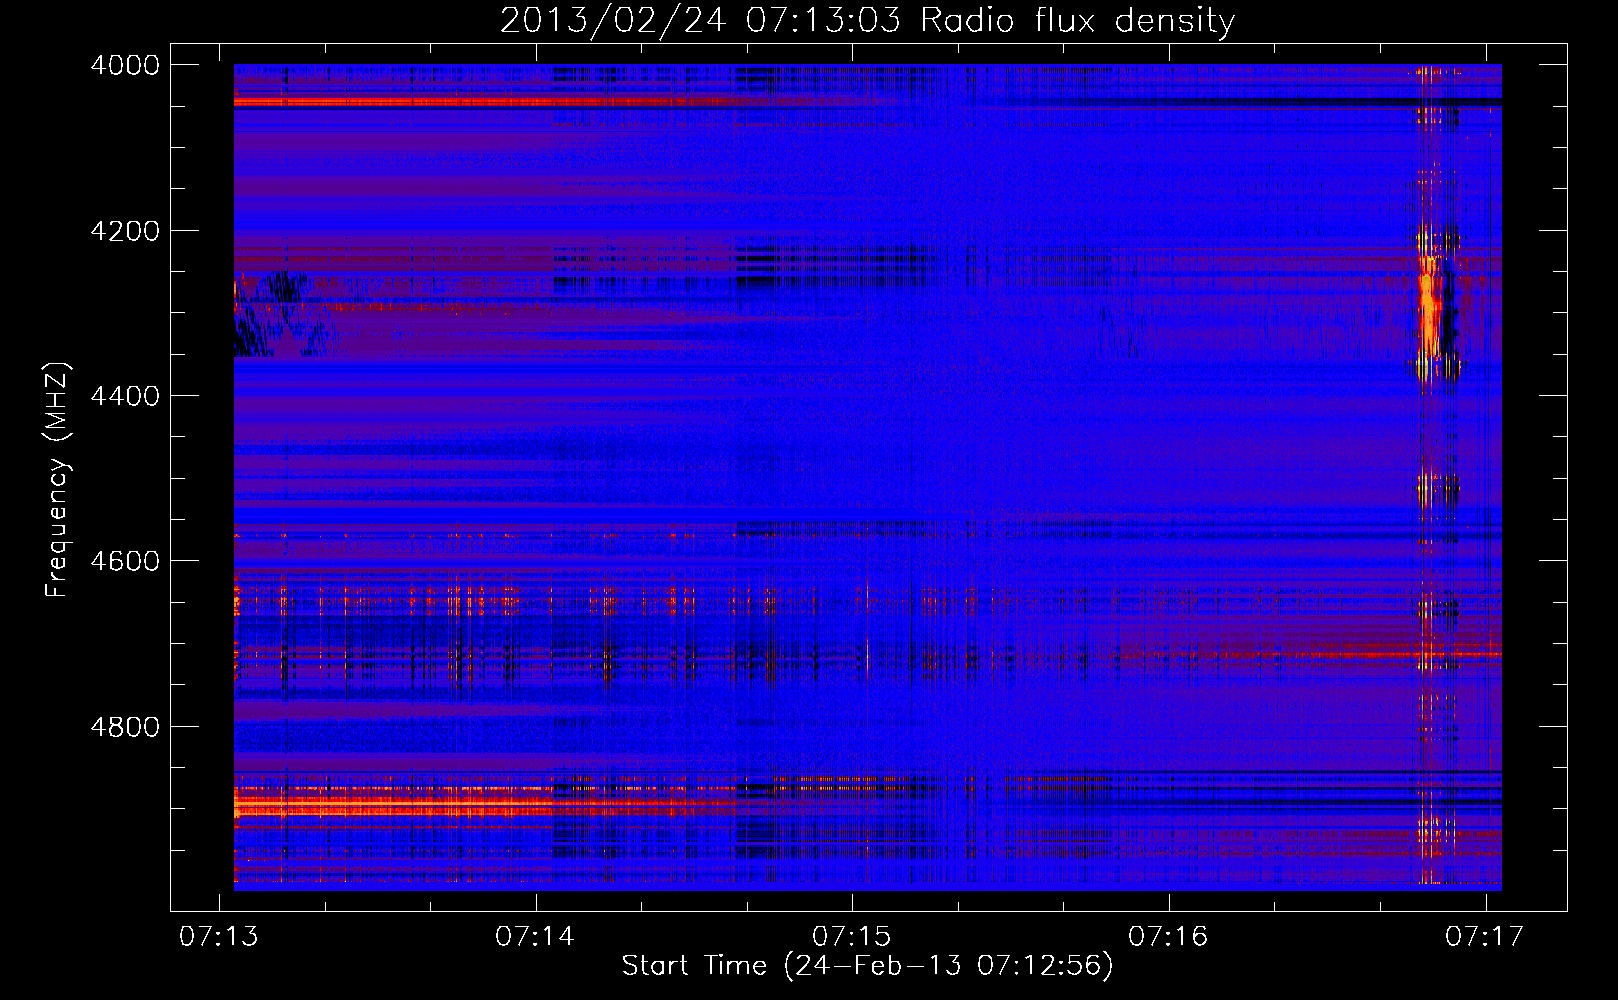Select the y-axis label "Frequency (MHZ)"

[x=57, y=480]
